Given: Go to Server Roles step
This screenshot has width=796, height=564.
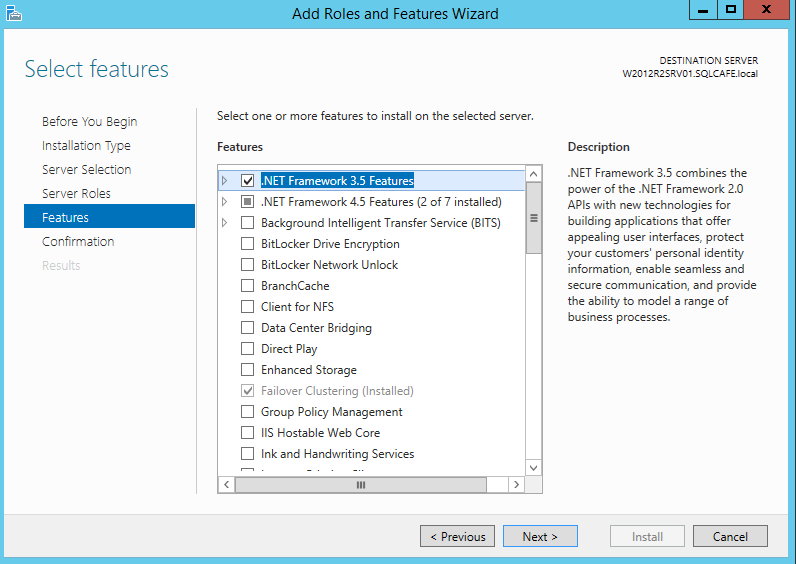Looking at the screenshot, I should point(76,193).
